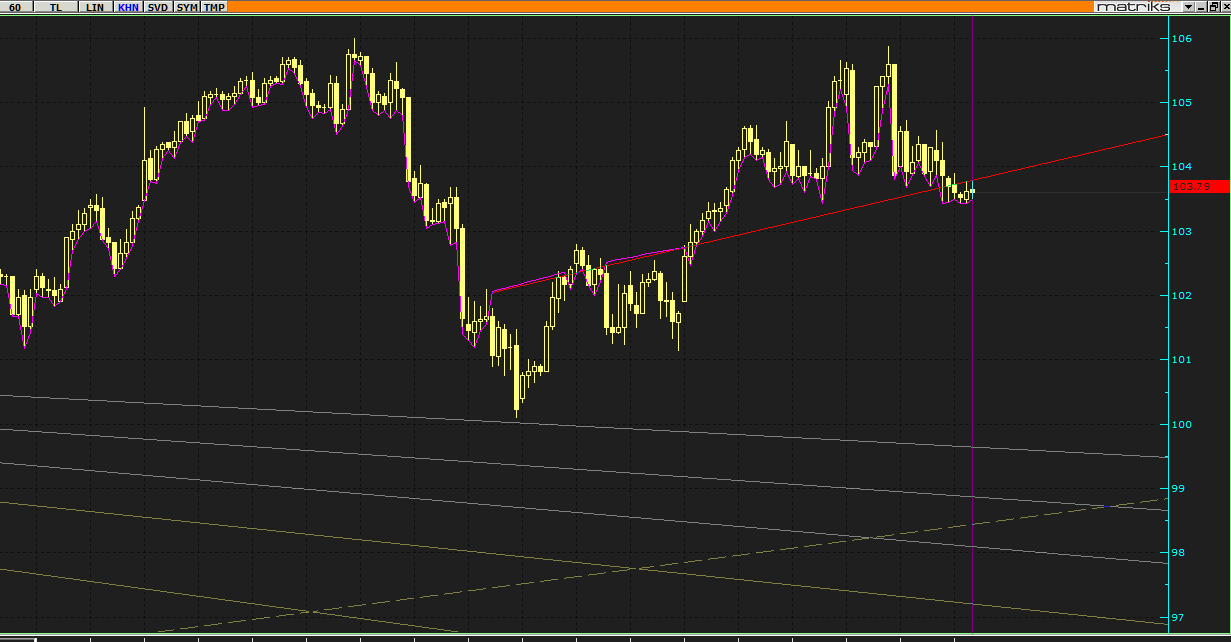Minimize the chart window
This screenshot has height=642, width=1231.
tap(1200, 7)
